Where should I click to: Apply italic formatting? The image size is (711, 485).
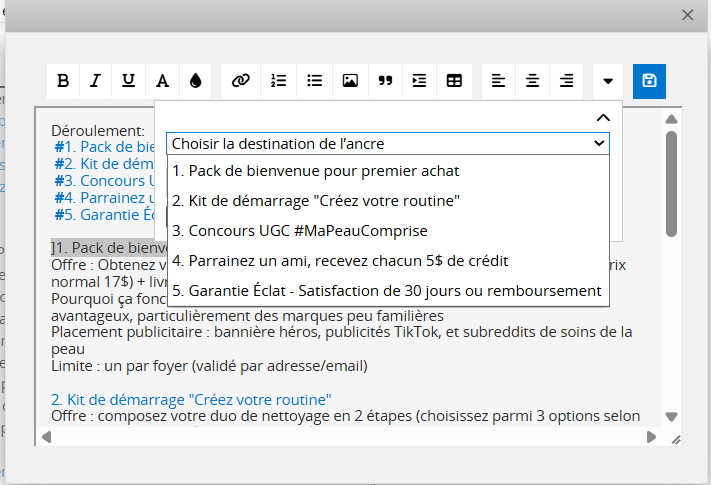point(96,81)
